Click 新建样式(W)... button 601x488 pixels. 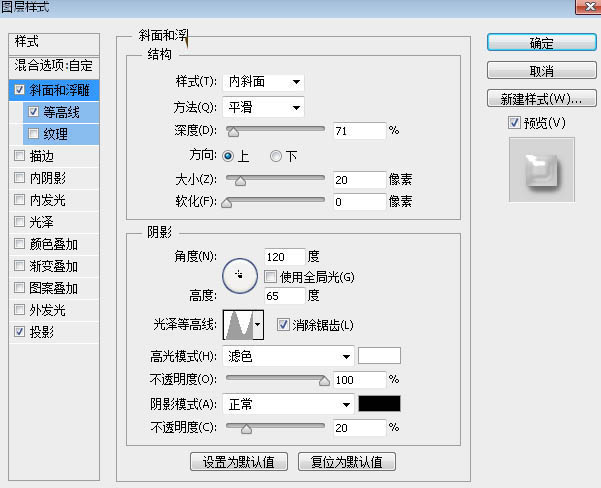click(x=542, y=99)
